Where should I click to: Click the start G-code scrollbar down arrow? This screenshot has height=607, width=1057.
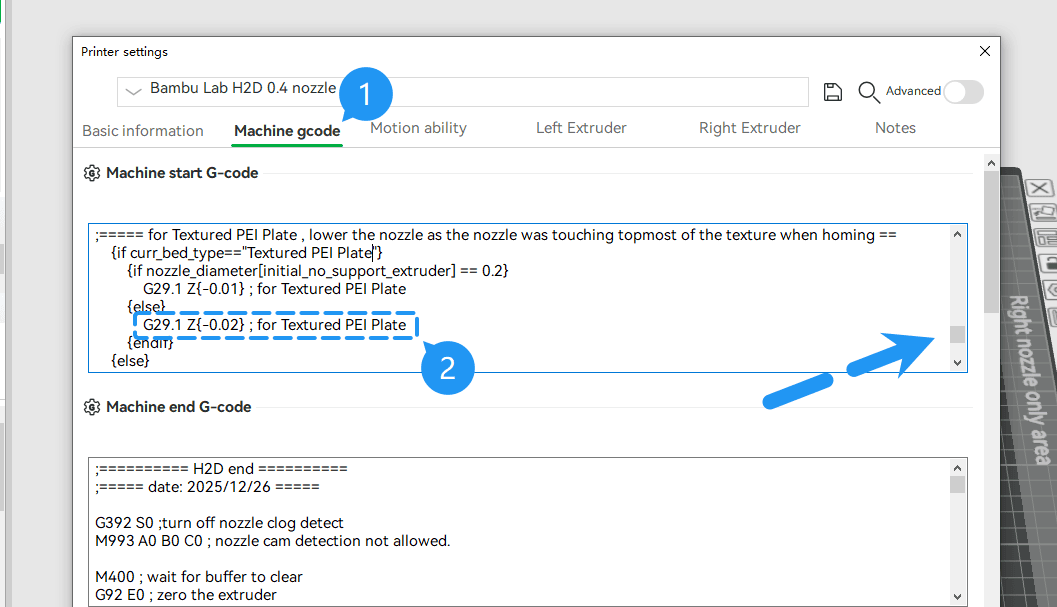957,363
